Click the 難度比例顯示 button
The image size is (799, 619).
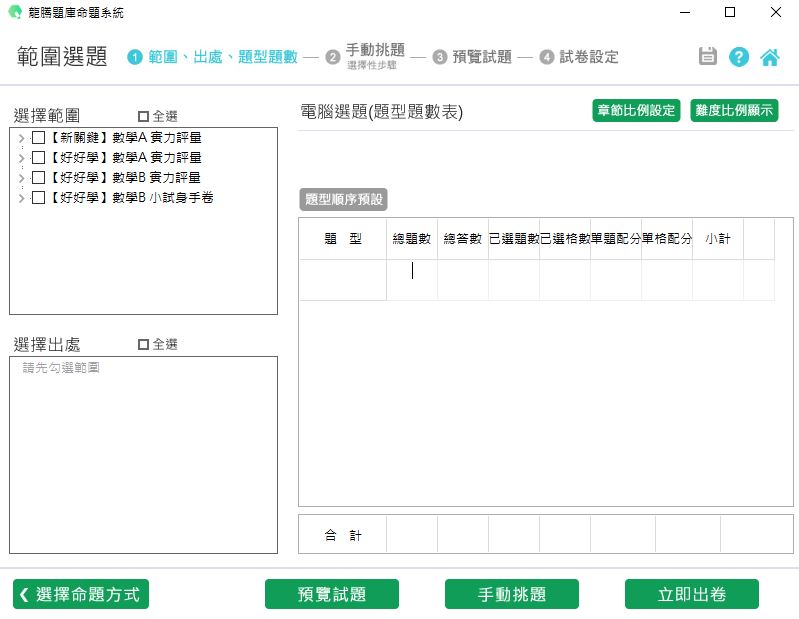pyautogui.click(x=734, y=111)
